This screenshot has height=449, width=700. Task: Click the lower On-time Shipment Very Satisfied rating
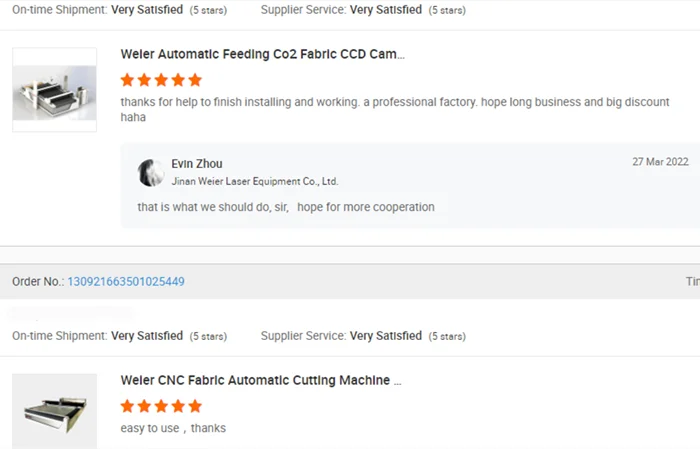pos(147,336)
